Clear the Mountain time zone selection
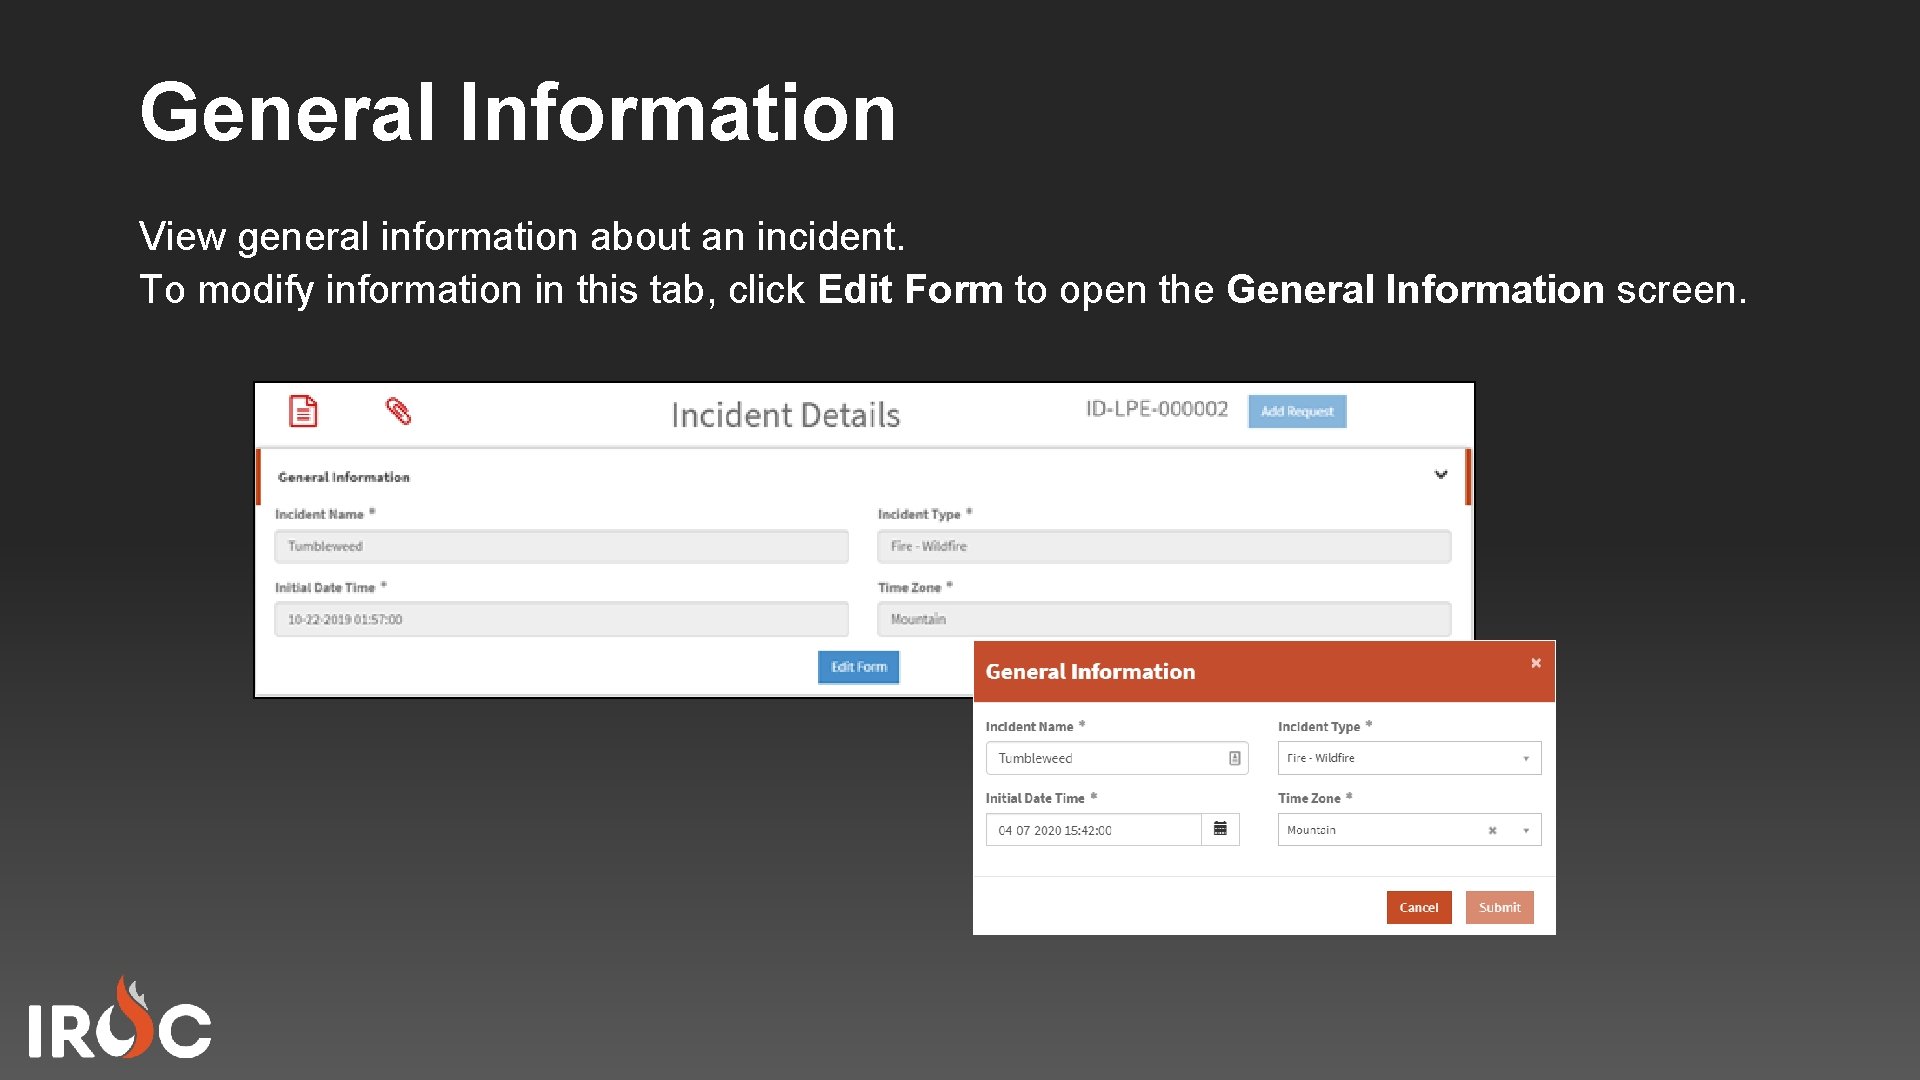Screen dimensions: 1920x1080 pyautogui.click(x=1492, y=830)
